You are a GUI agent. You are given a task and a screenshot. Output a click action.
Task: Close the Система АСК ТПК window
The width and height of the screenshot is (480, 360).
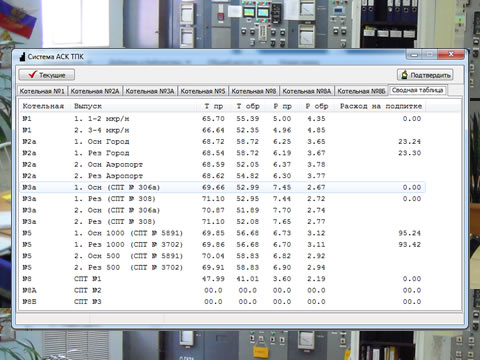[451, 54]
